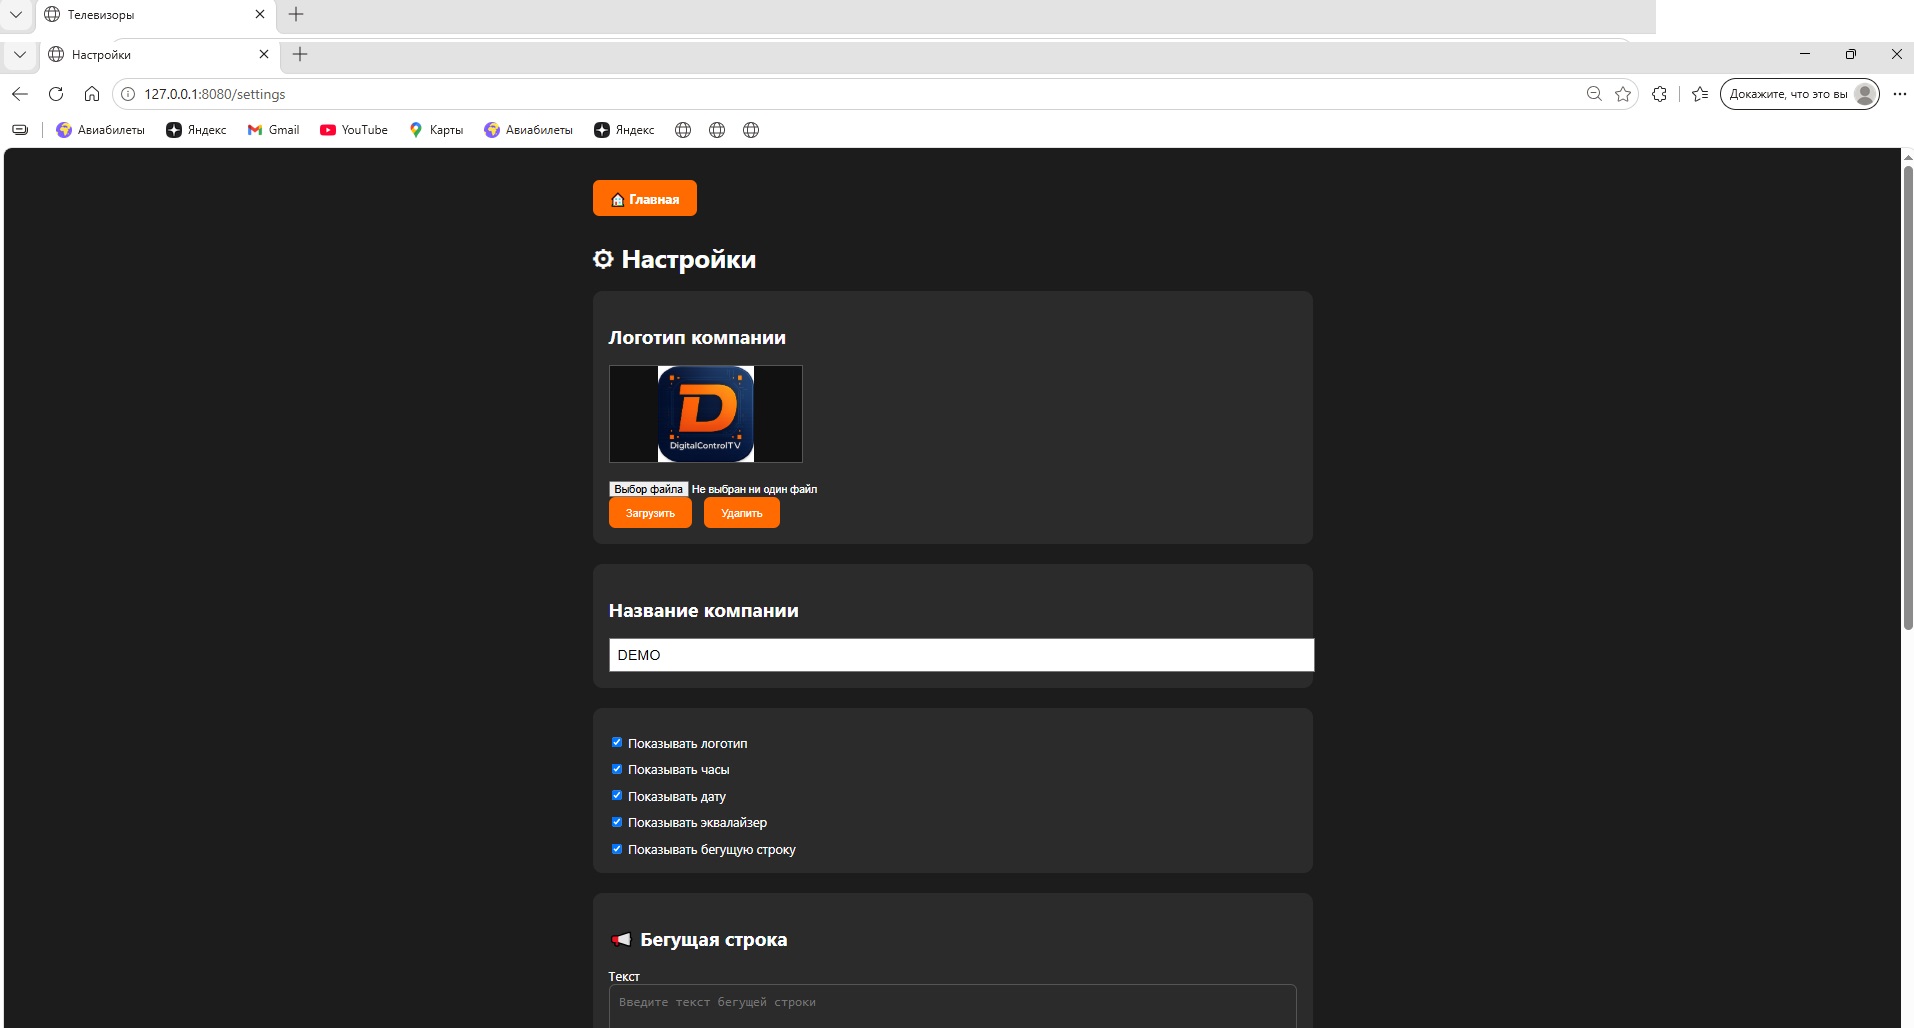Click the DigitalControlTV logo thumbnail
Image resolution: width=1914 pixels, height=1028 pixels.
click(x=706, y=414)
